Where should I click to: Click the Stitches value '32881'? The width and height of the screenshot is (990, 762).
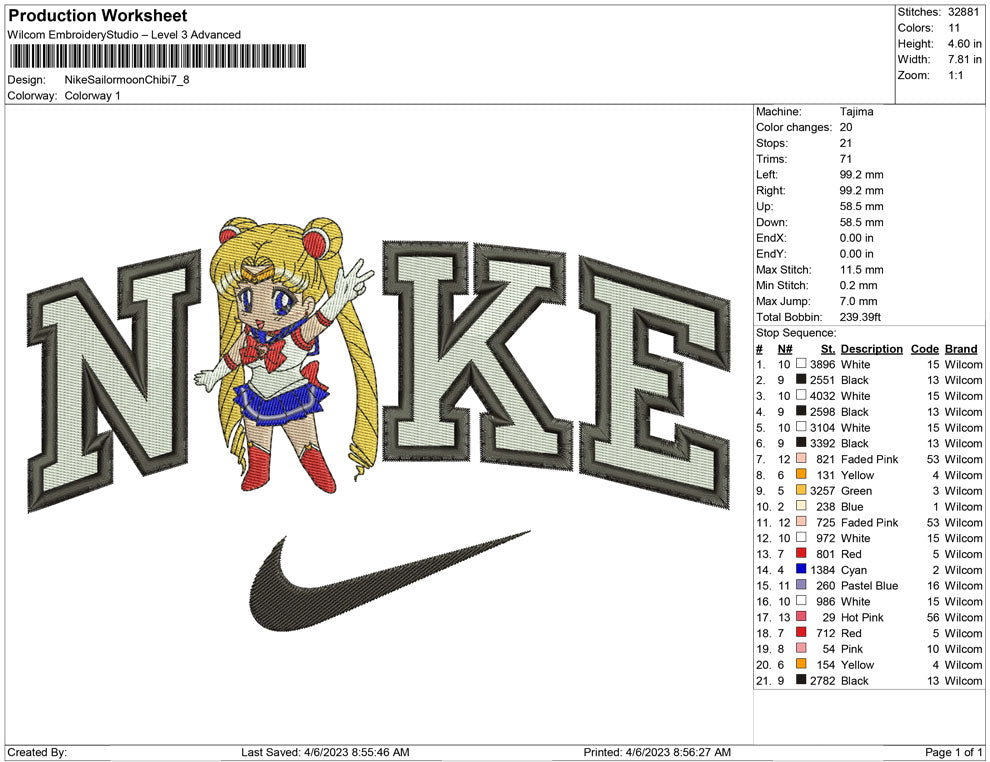tap(963, 12)
